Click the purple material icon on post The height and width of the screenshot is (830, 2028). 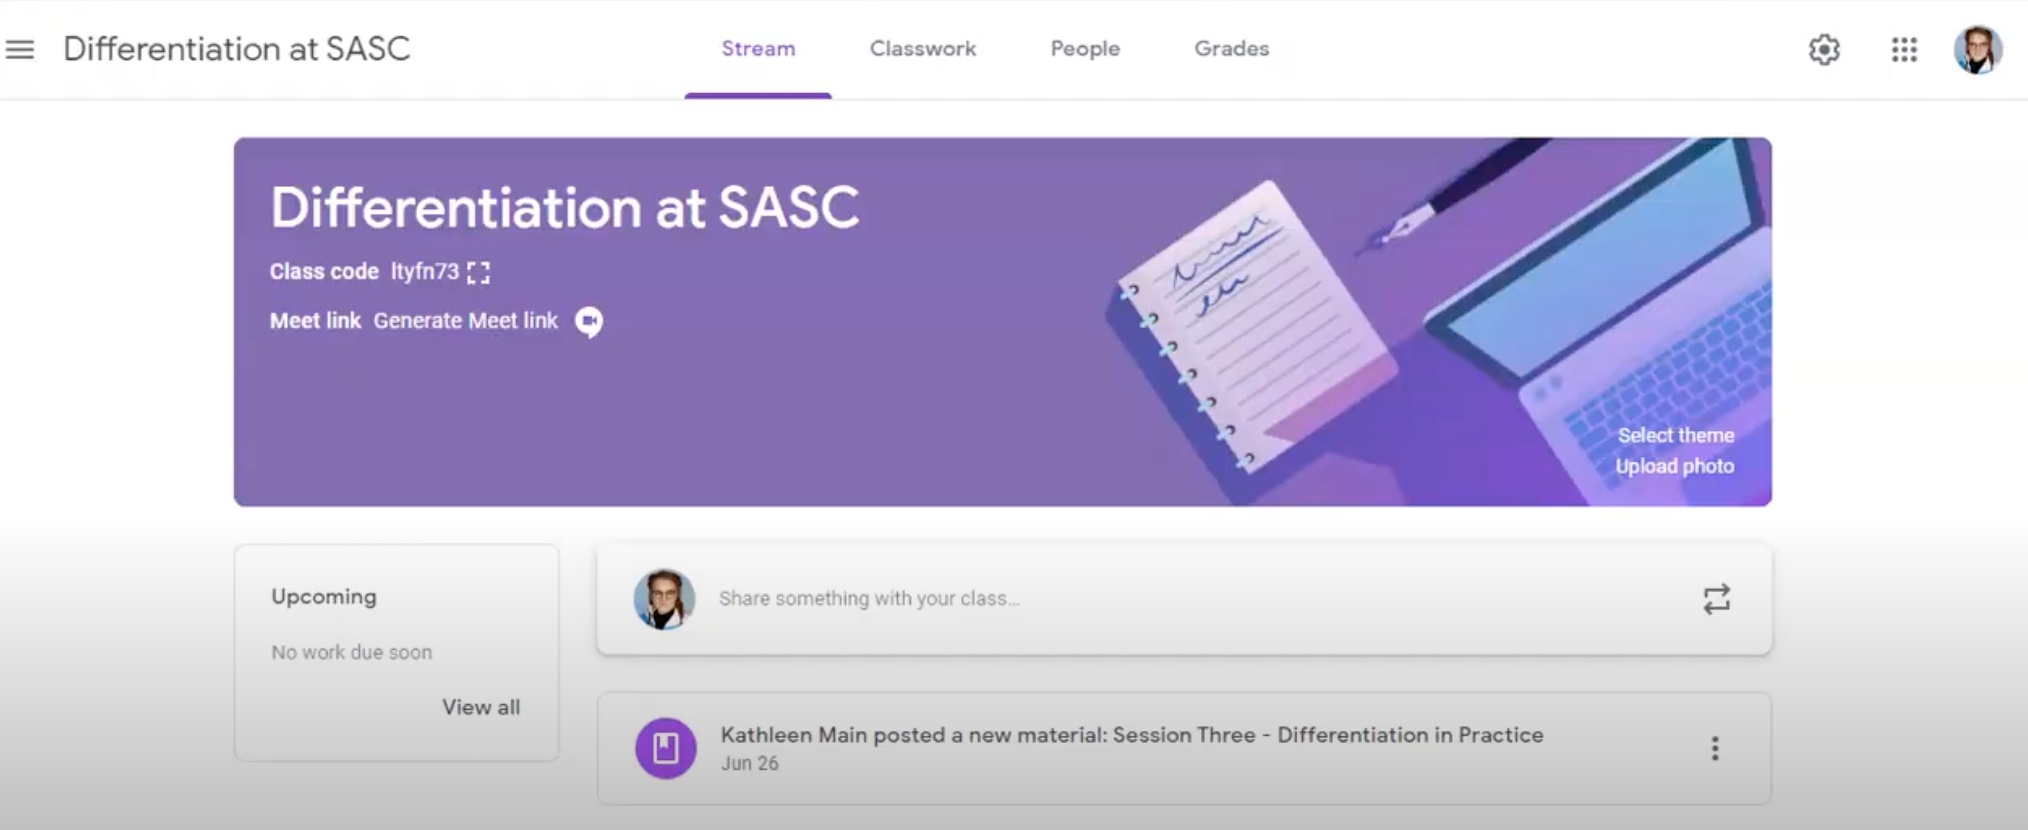point(666,748)
